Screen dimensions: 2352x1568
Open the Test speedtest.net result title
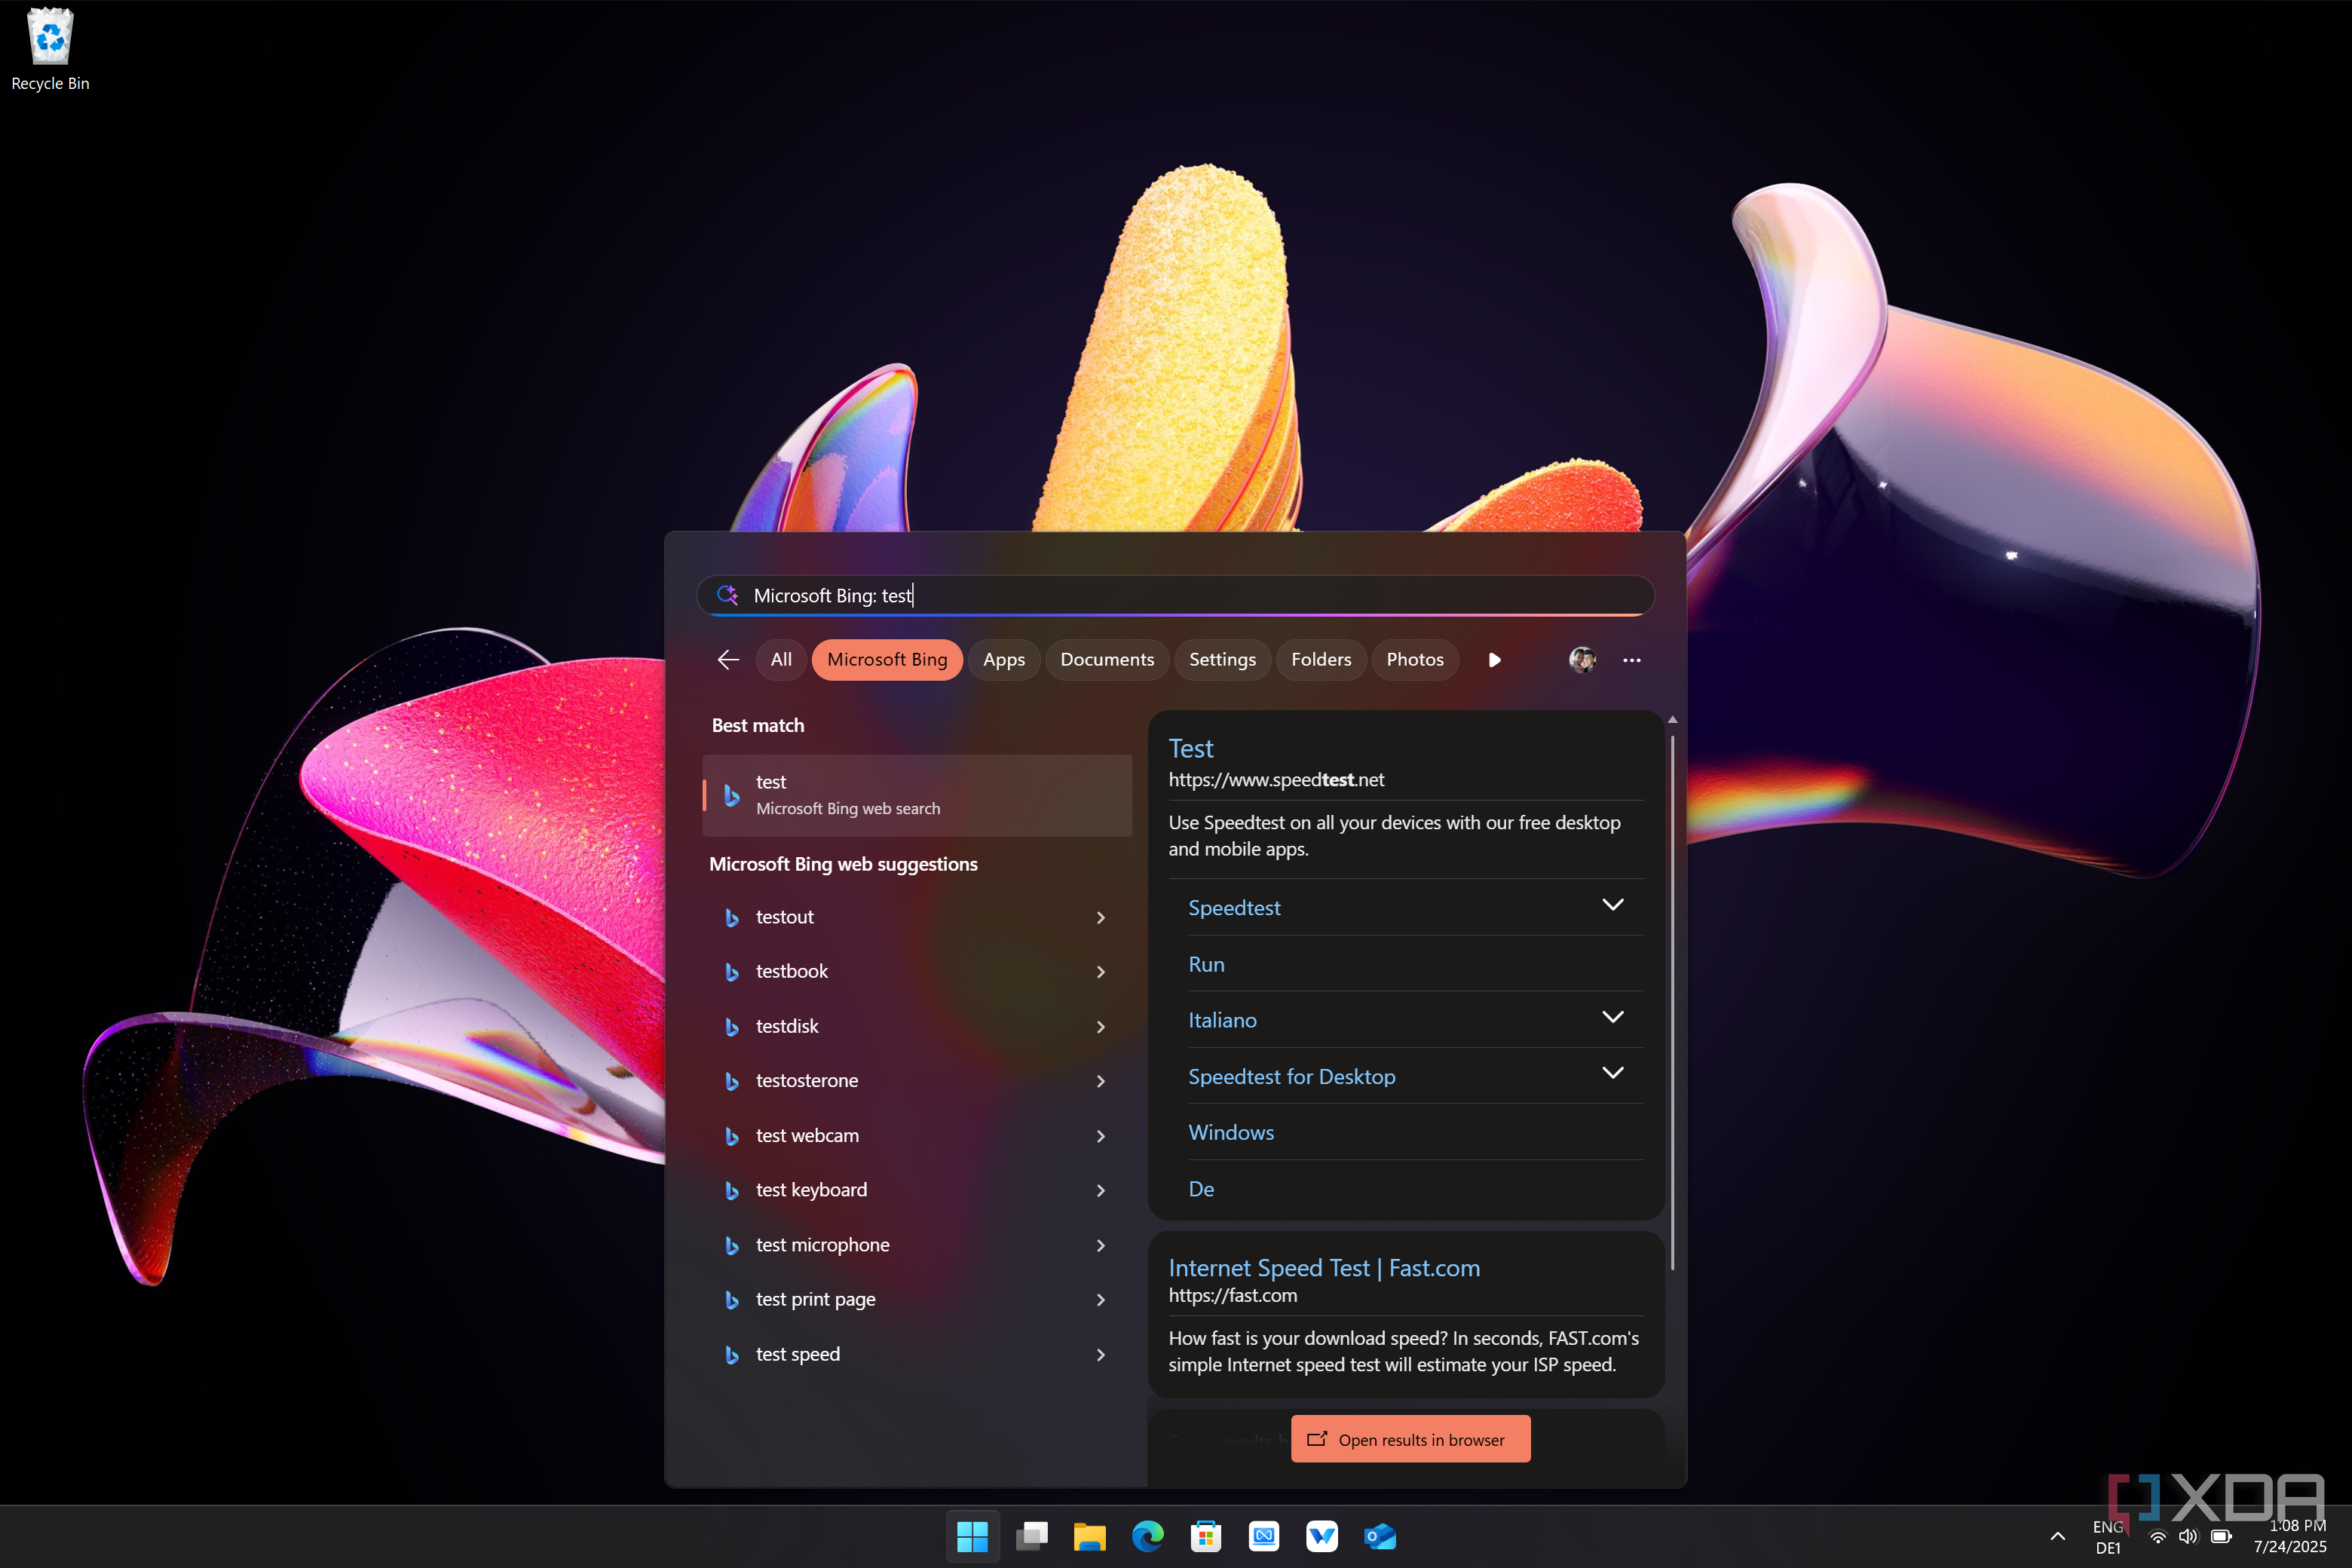click(x=1191, y=749)
